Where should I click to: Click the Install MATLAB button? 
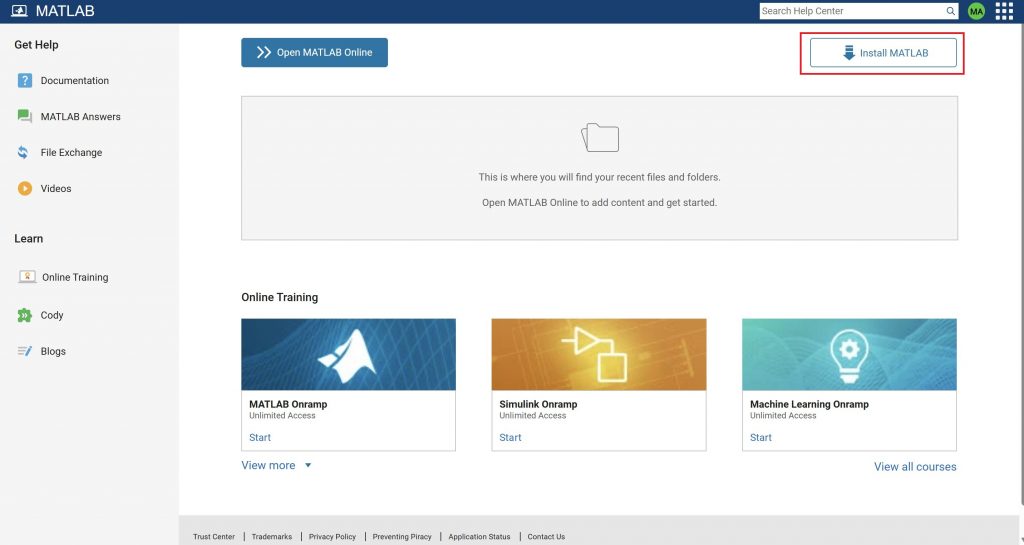point(883,53)
